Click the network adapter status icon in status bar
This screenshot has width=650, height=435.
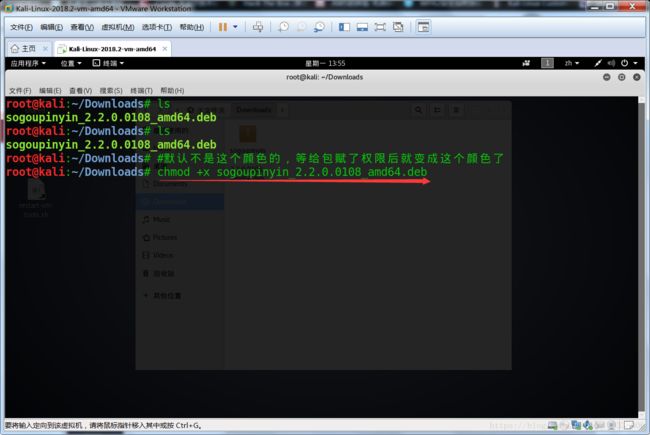coord(576,425)
